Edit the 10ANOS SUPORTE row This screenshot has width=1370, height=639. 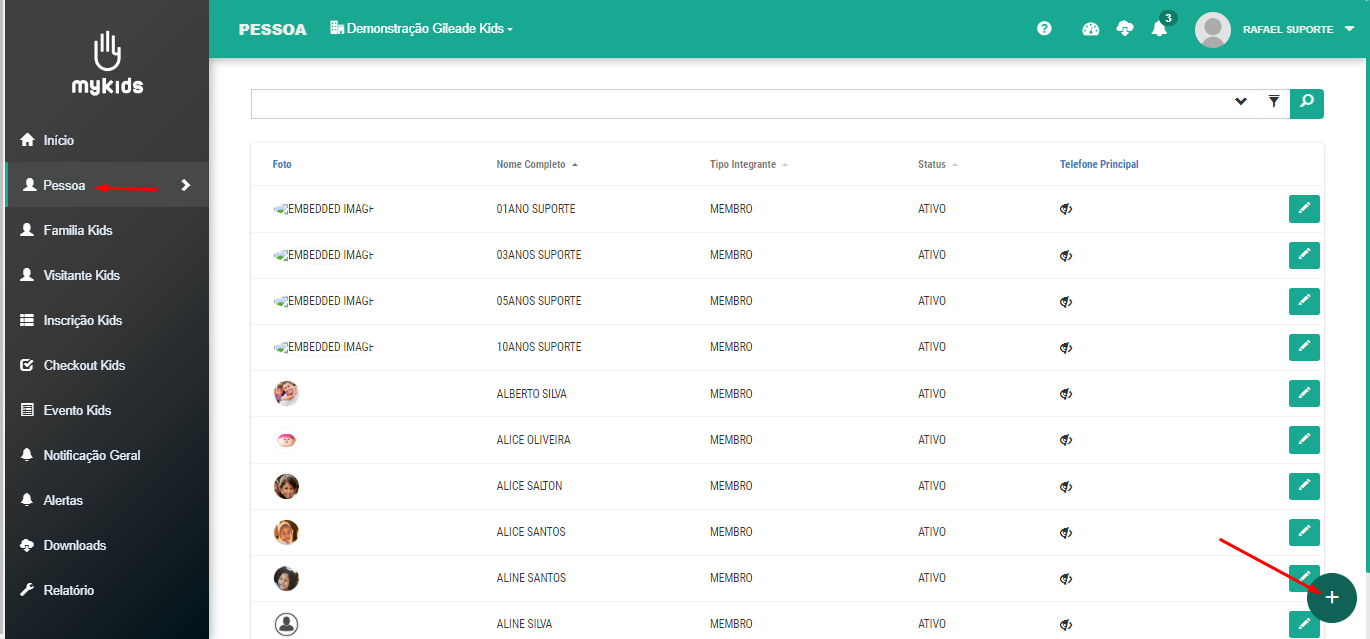coord(1304,347)
